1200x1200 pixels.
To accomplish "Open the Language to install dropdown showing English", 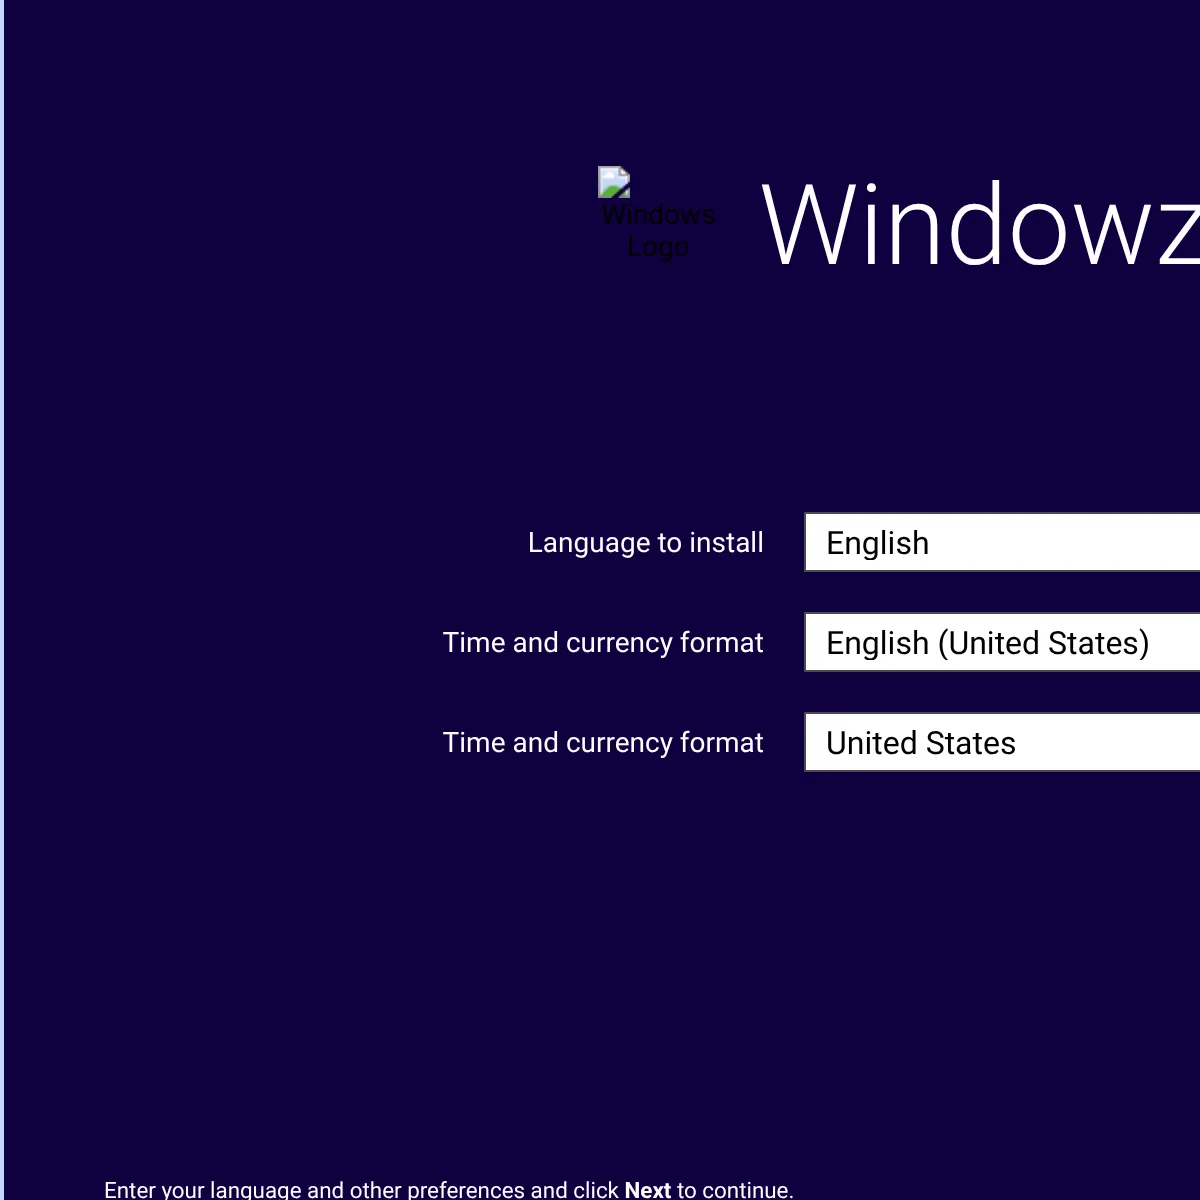I will 1002,542.
